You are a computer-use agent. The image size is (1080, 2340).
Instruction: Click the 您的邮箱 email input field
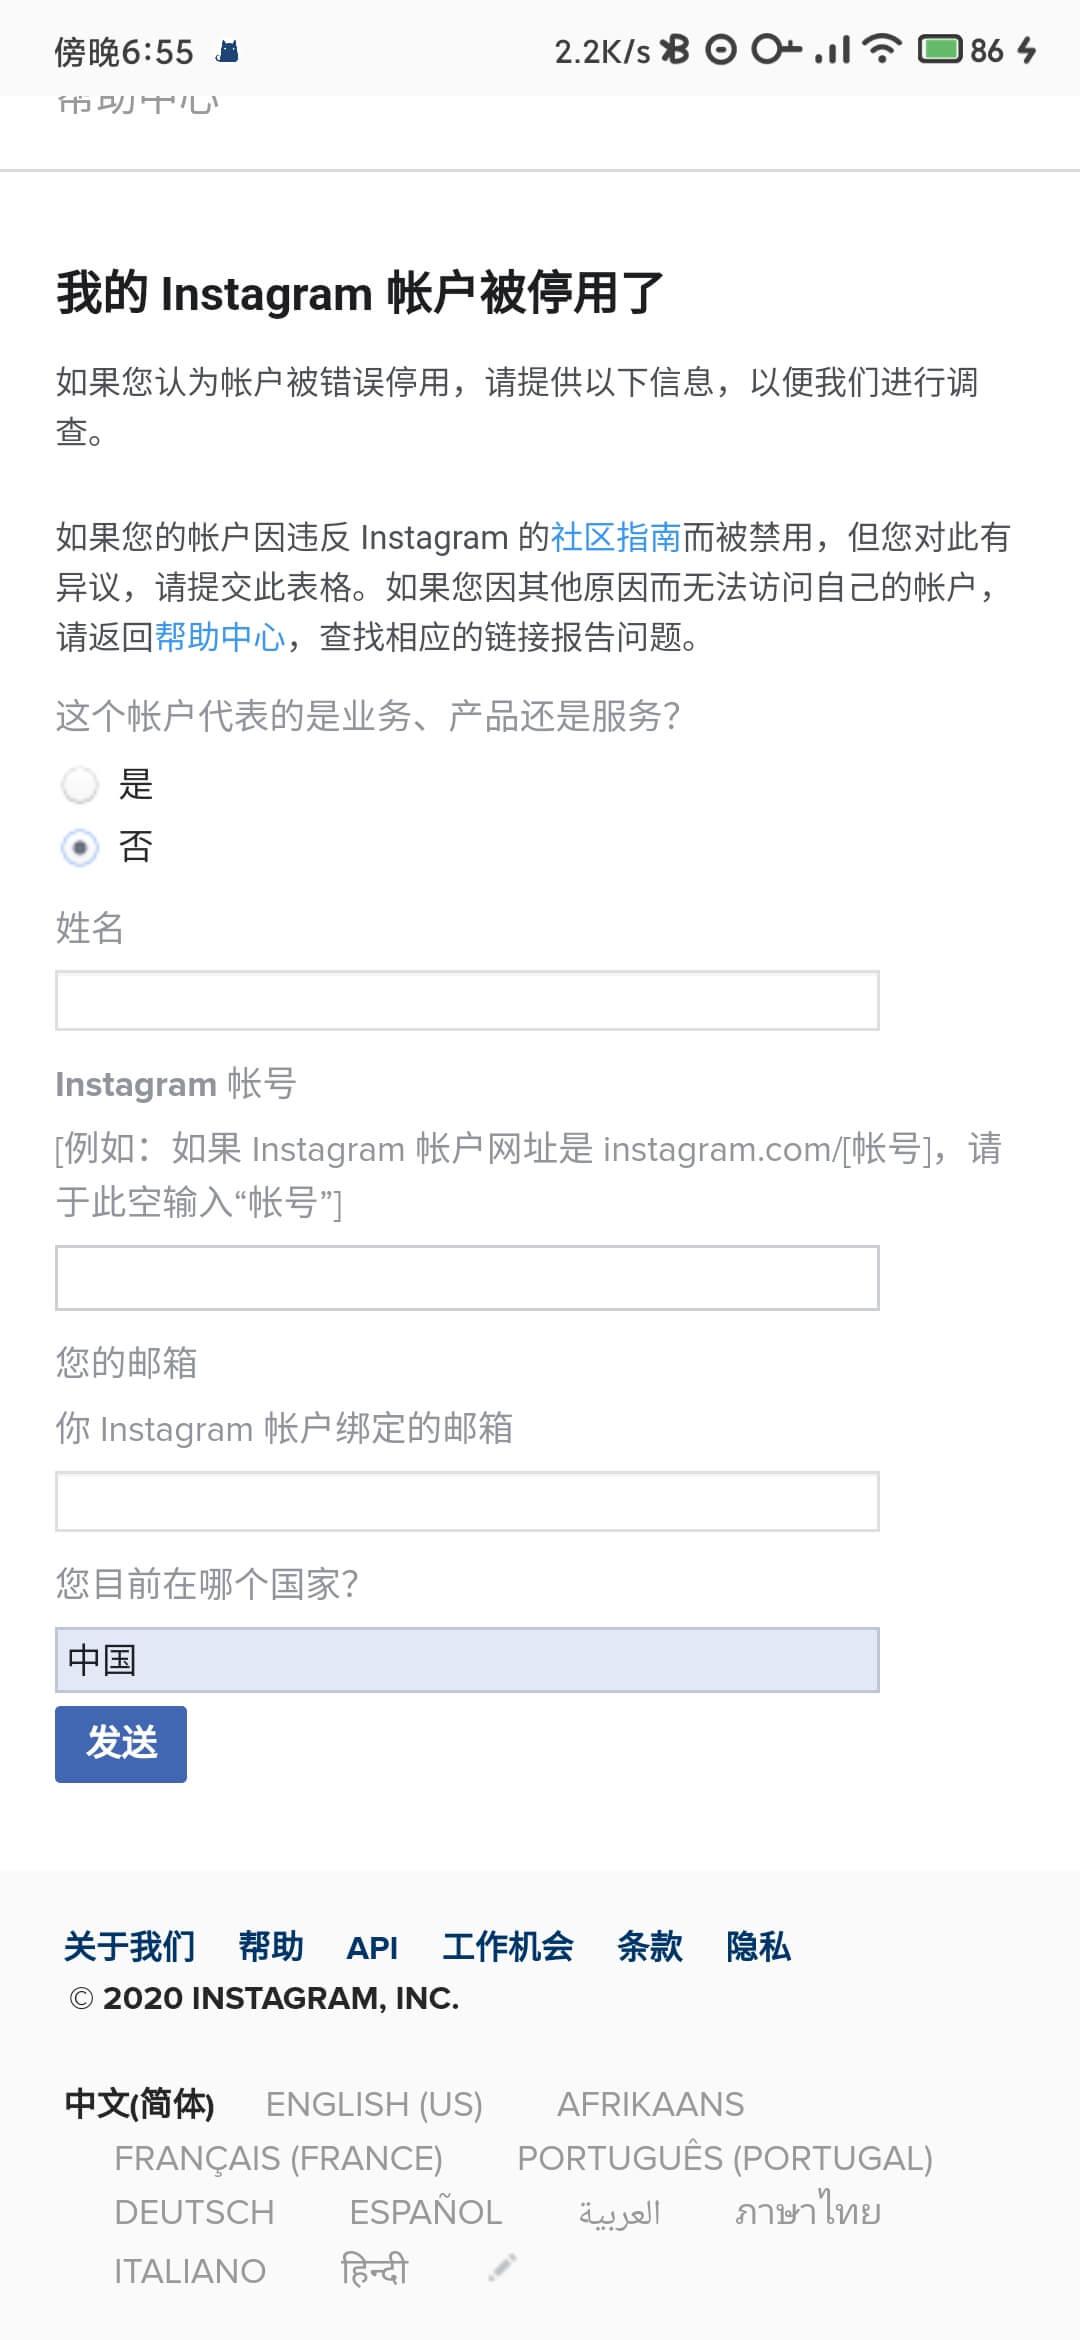(x=467, y=1501)
